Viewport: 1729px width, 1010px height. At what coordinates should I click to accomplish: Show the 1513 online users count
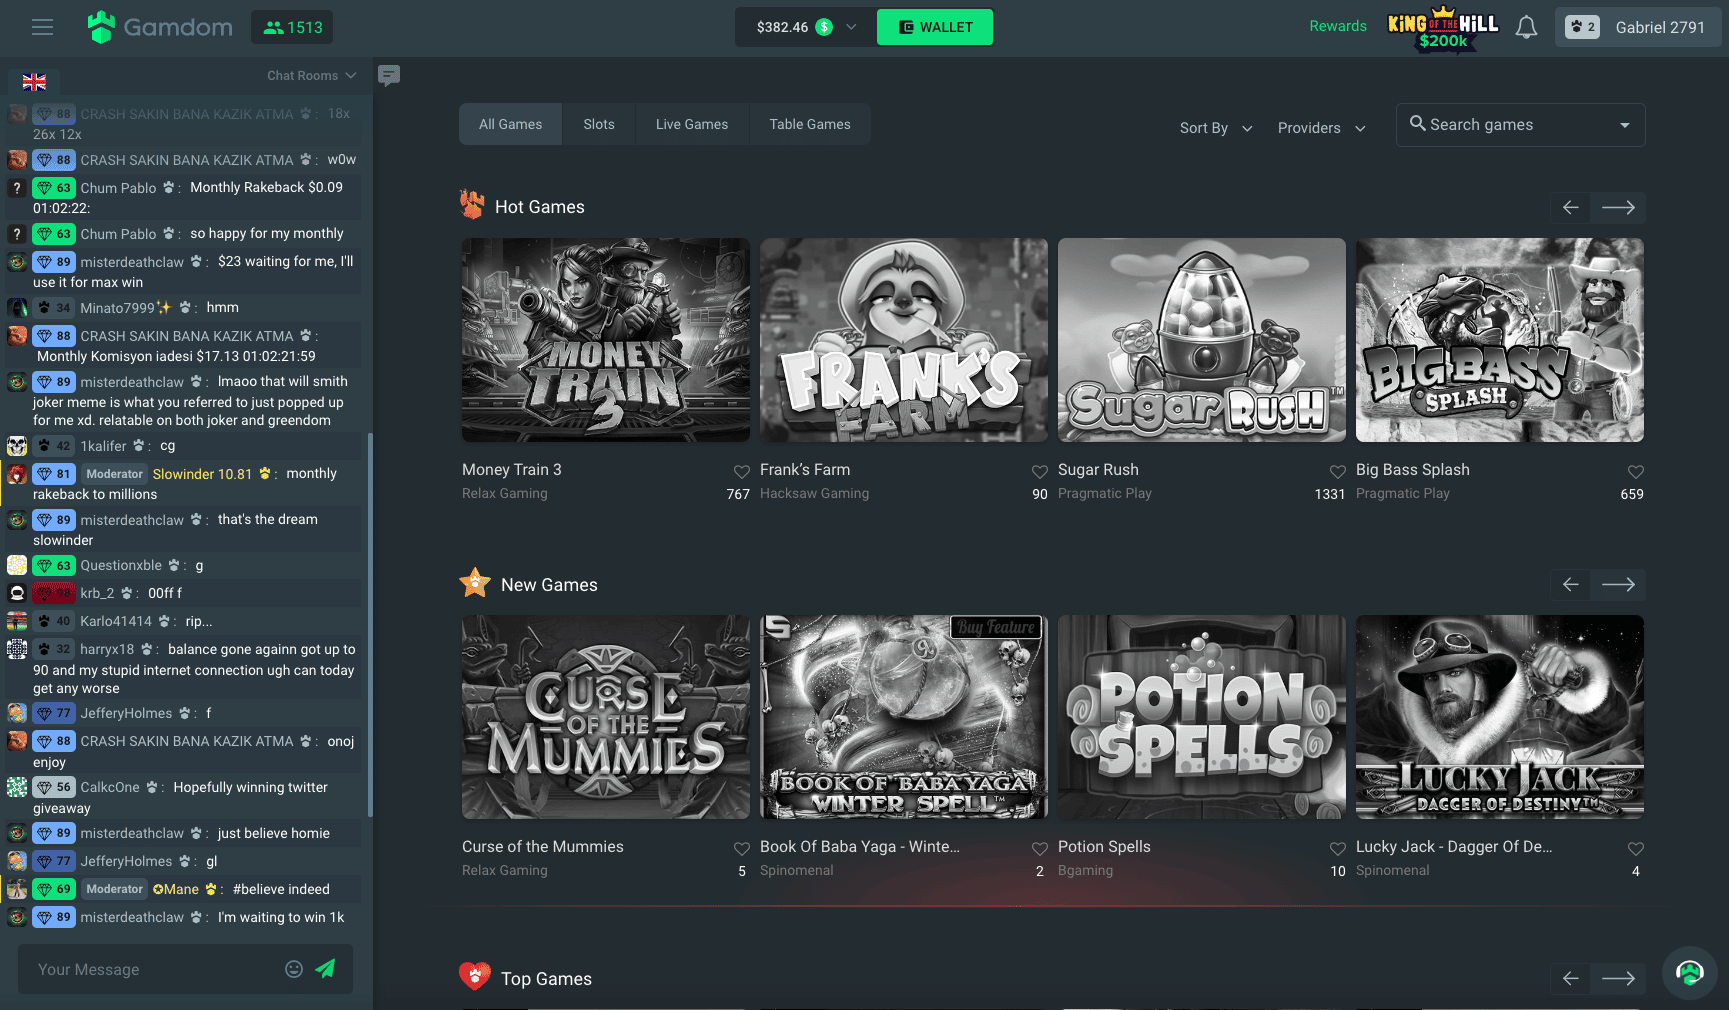pyautogui.click(x=292, y=27)
